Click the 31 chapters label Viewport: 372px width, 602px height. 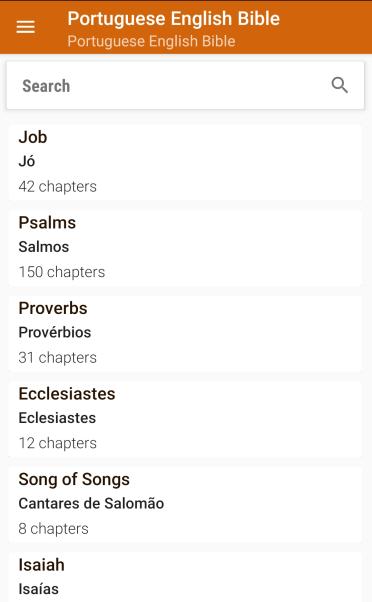pyautogui.click(x=58, y=358)
